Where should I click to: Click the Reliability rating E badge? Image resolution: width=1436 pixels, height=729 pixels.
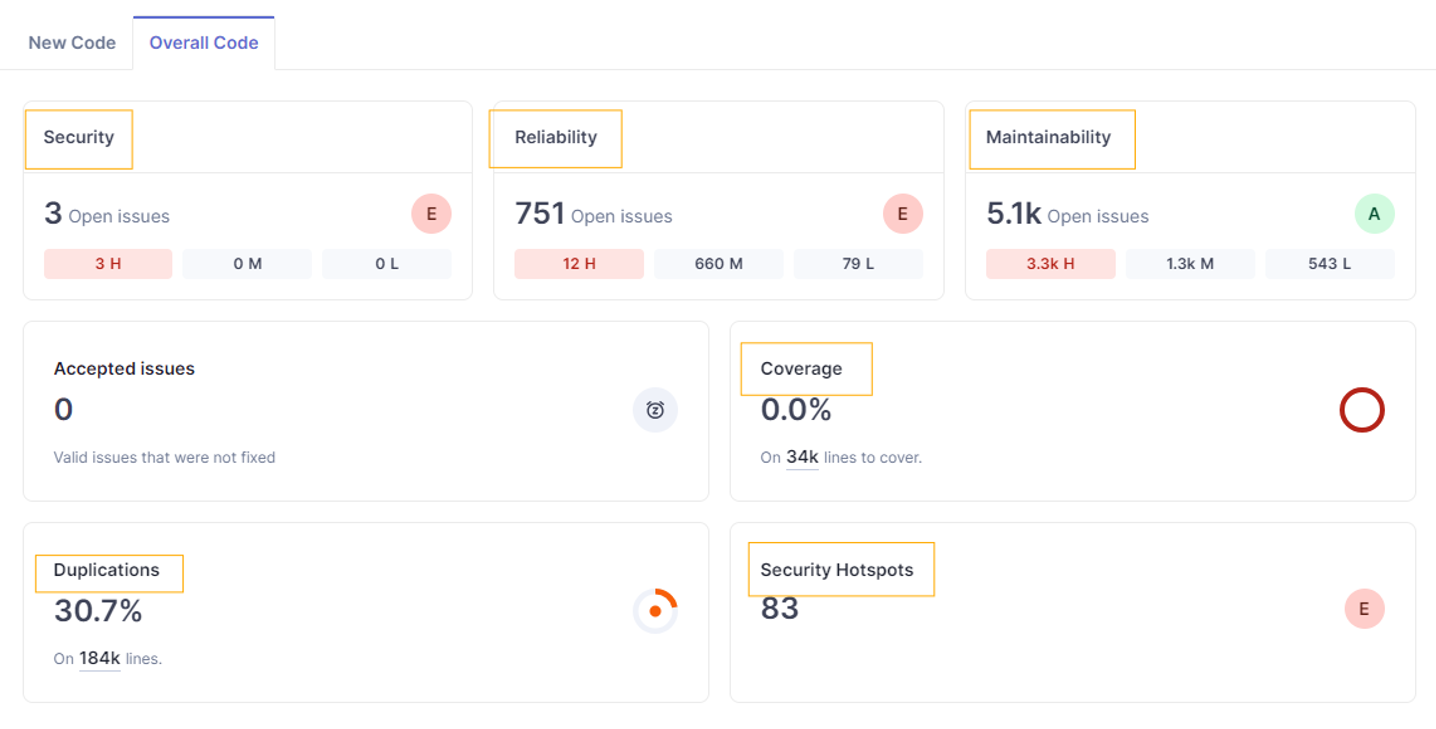(x=902, y=214)
